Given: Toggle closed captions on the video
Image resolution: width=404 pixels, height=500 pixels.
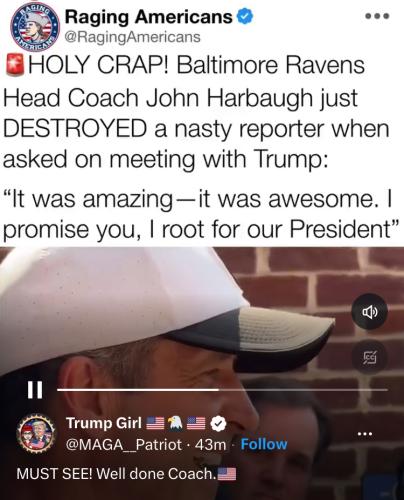Looking at the screenshot, I should (x=370, y=358).
